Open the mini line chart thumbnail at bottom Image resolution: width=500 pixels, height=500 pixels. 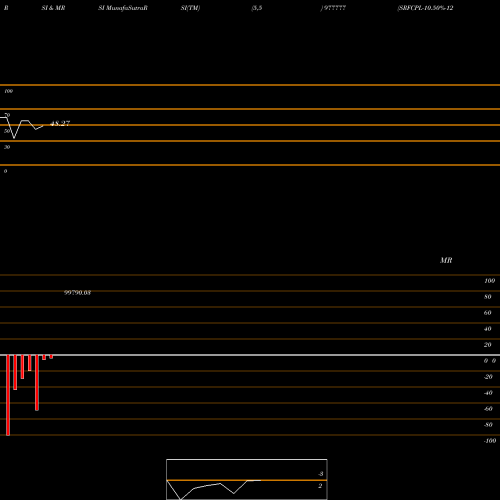point(247,479)
